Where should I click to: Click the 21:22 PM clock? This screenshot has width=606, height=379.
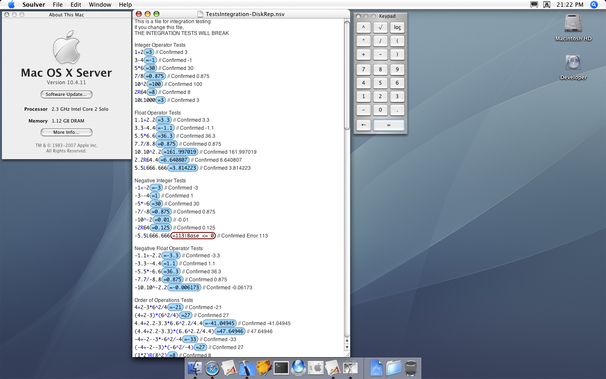tap(570, 5)
